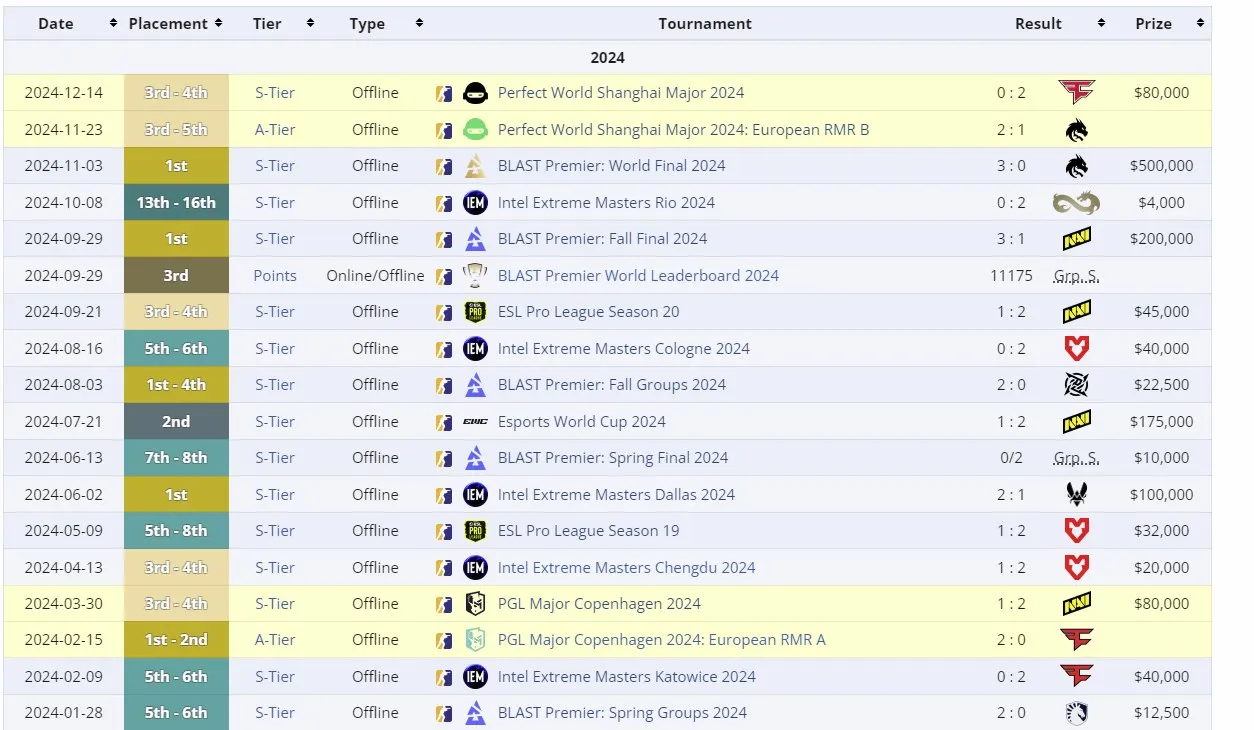Select the 2024-11-03 date cell
The height and width of the screenshot is (730, 1254).
[x=63, y=166]
